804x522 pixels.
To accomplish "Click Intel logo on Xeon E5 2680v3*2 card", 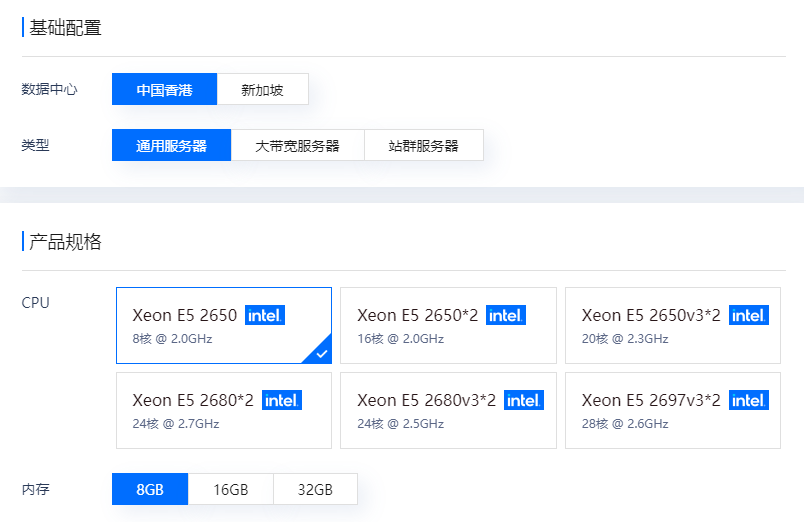I will pos(524,400).
